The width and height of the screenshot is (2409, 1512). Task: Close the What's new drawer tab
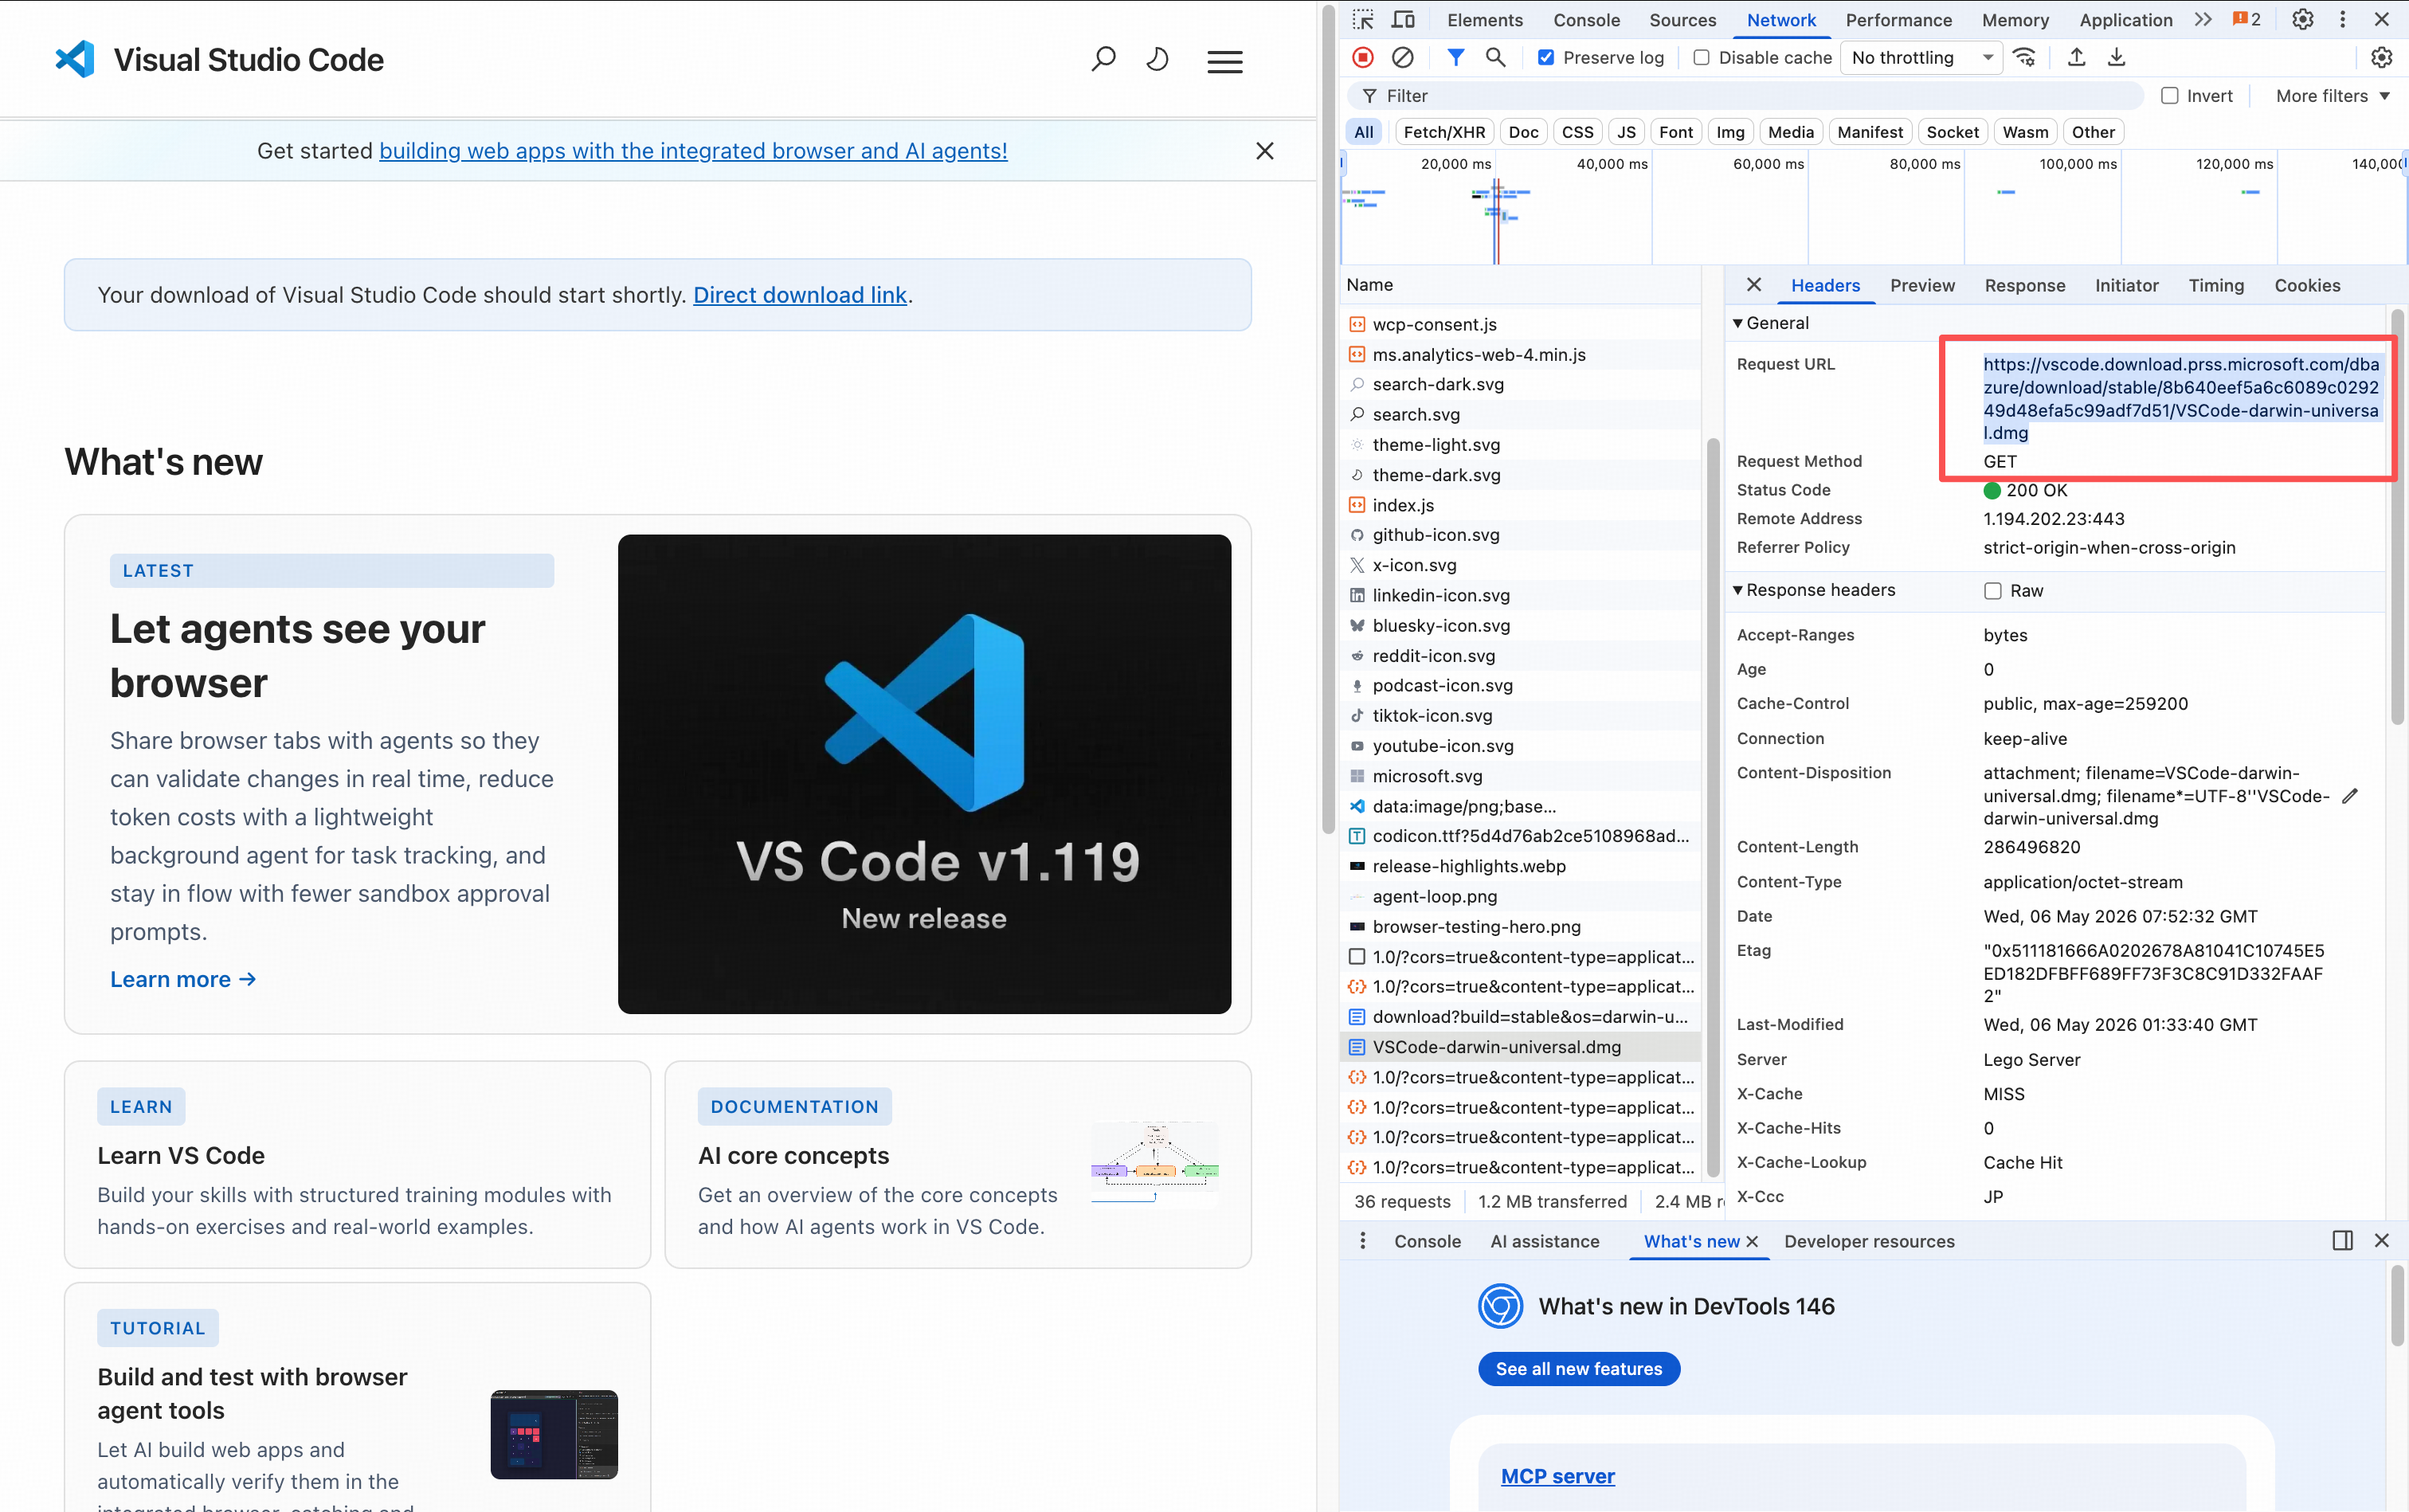tap(1752, 1241)
